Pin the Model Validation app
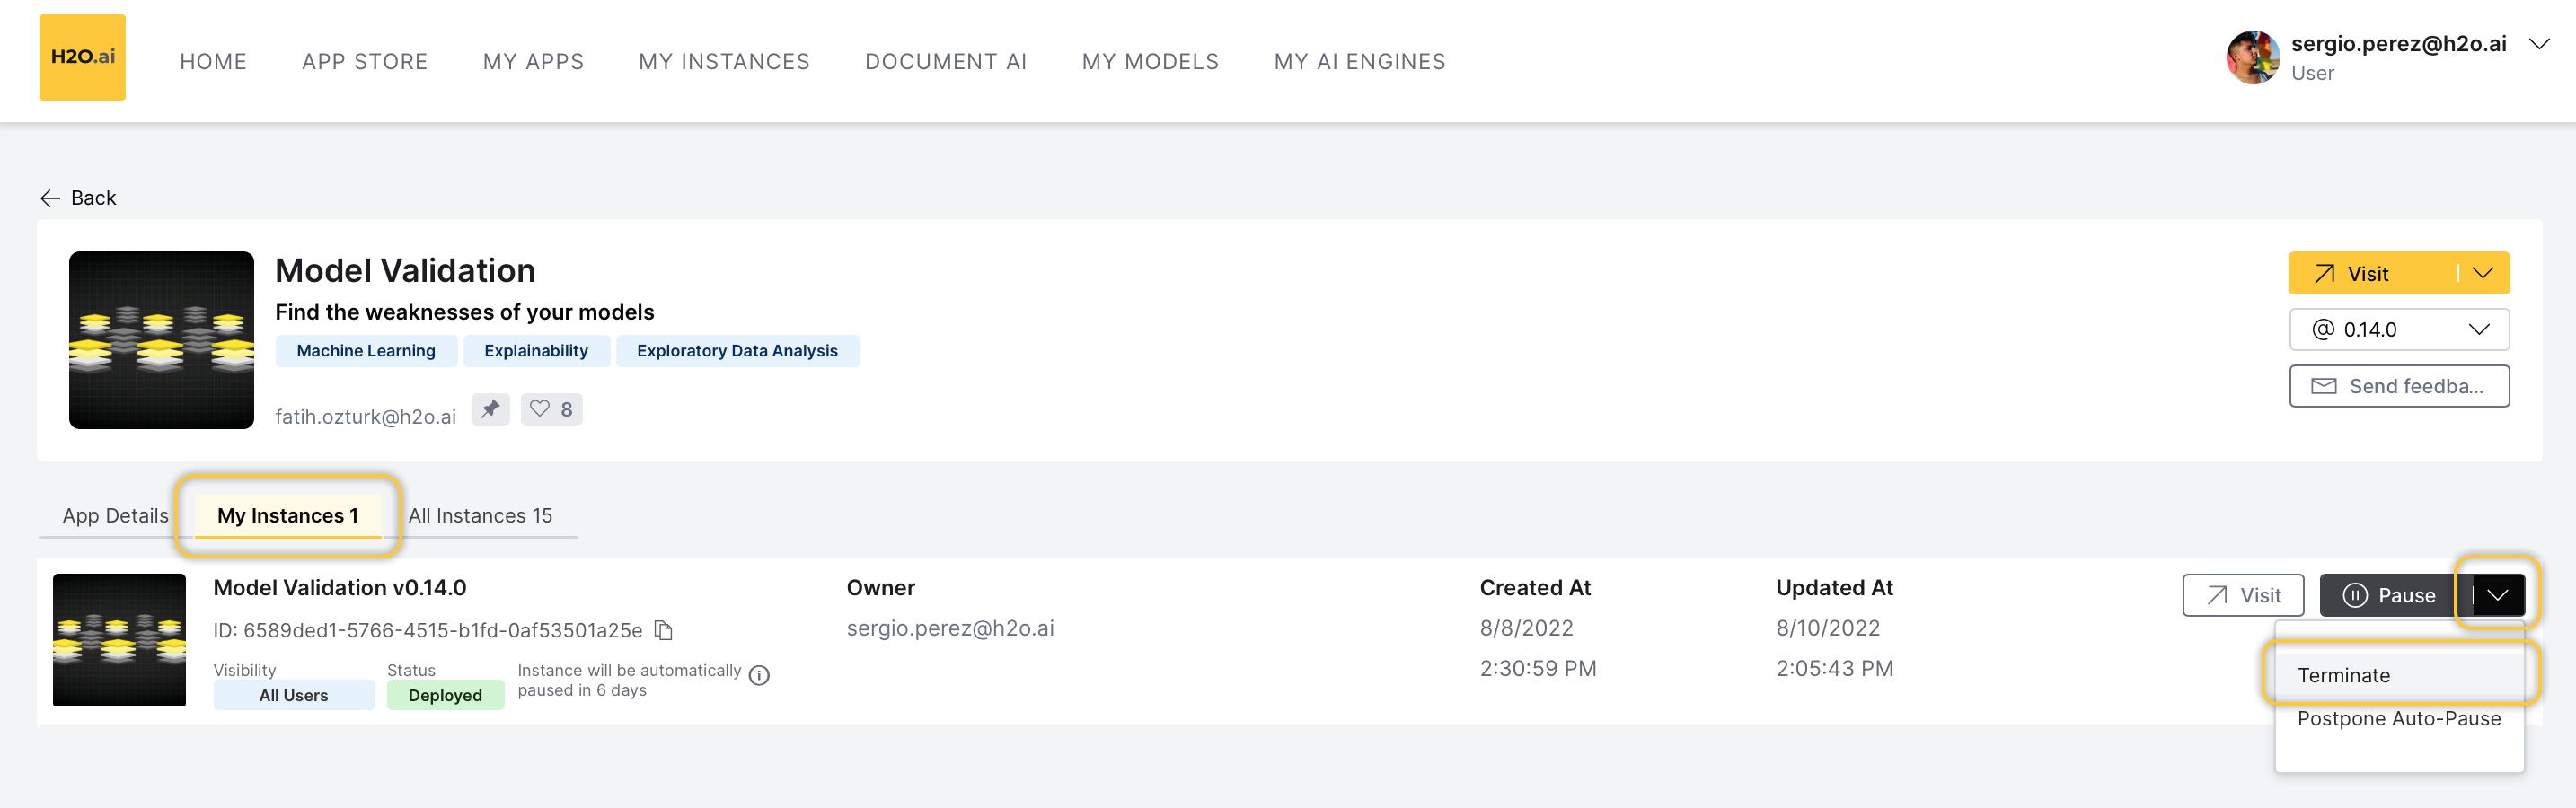This screenshot has height=808, width=2576. click(x=490, y=409)
